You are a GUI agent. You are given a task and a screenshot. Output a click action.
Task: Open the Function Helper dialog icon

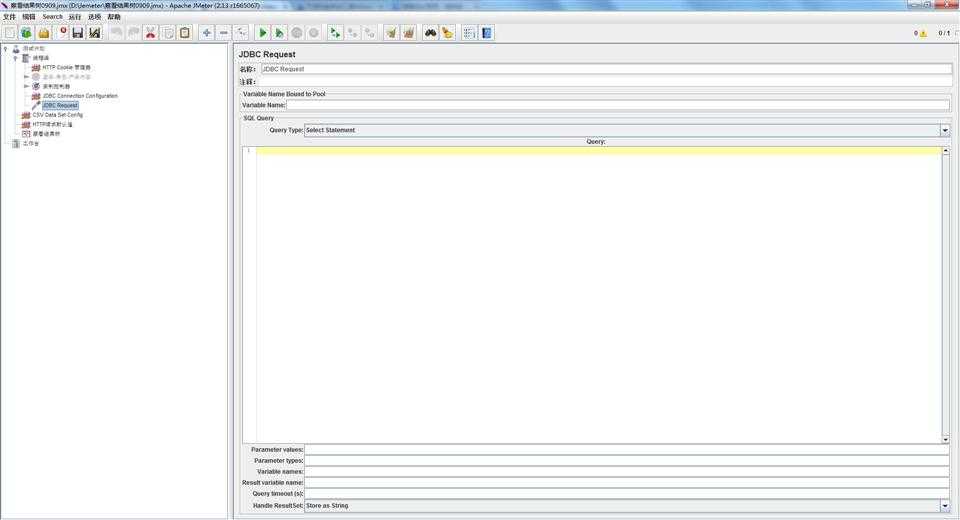pyautogui.click(x=470, y=33)
